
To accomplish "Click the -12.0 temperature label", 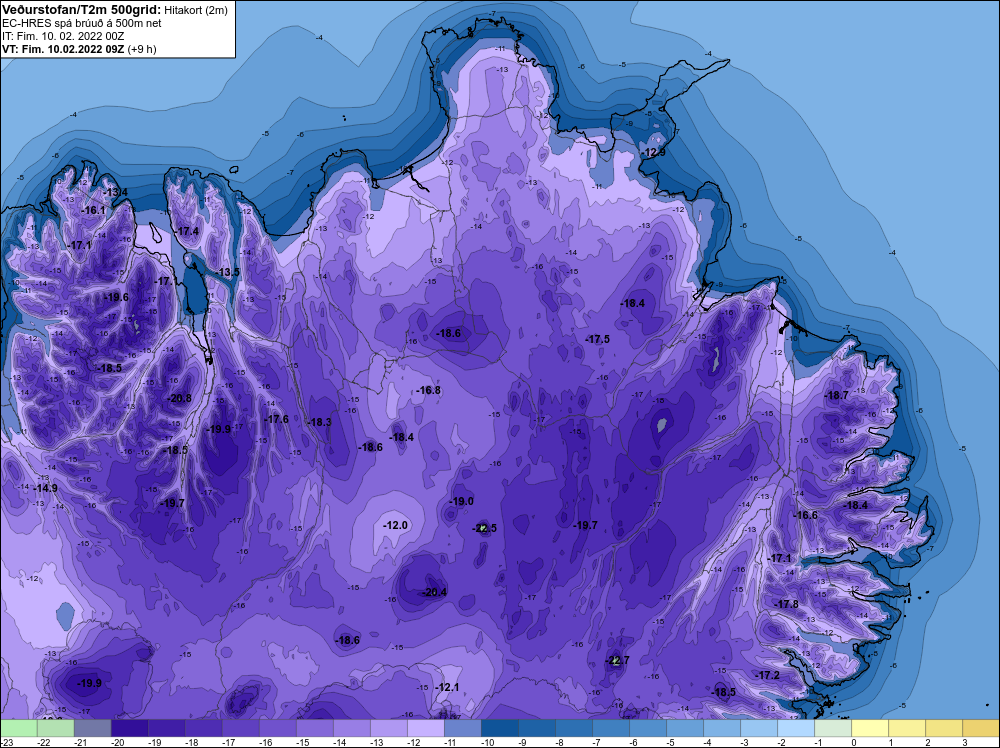I will pos(395,525).
